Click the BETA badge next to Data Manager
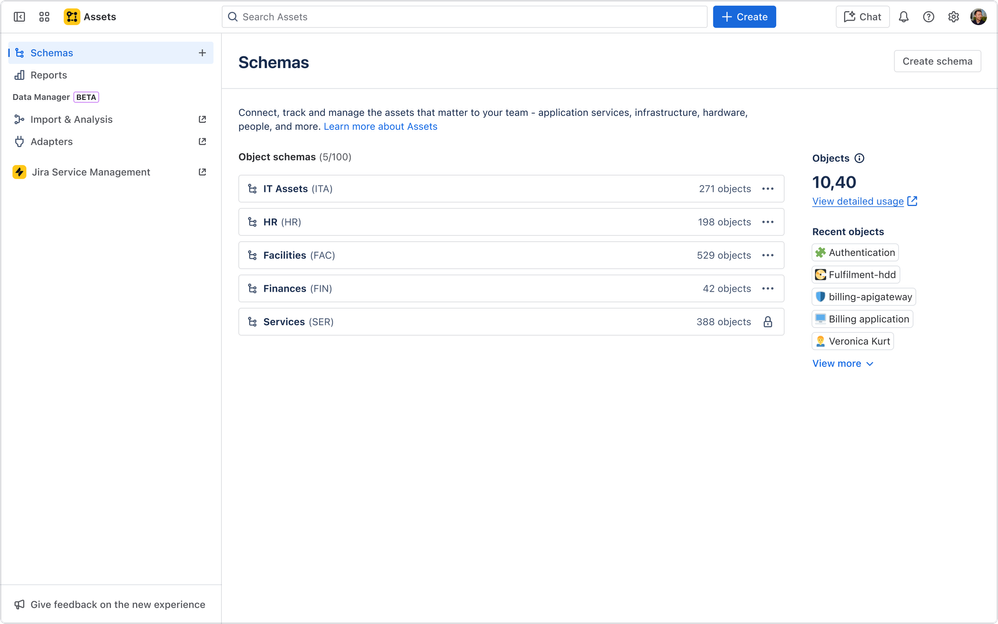Viewport: 998px width, 624px height. 86,97
